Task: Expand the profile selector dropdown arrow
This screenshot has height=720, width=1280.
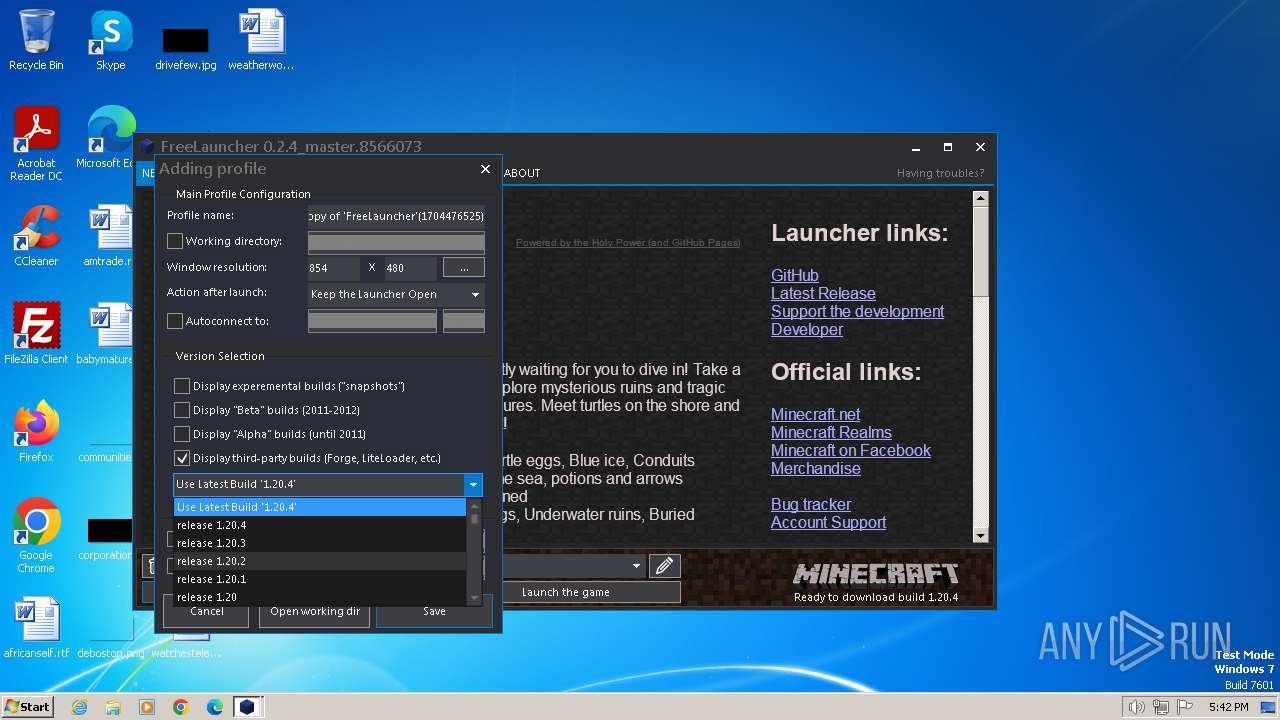Action: [x=636, y=566]
